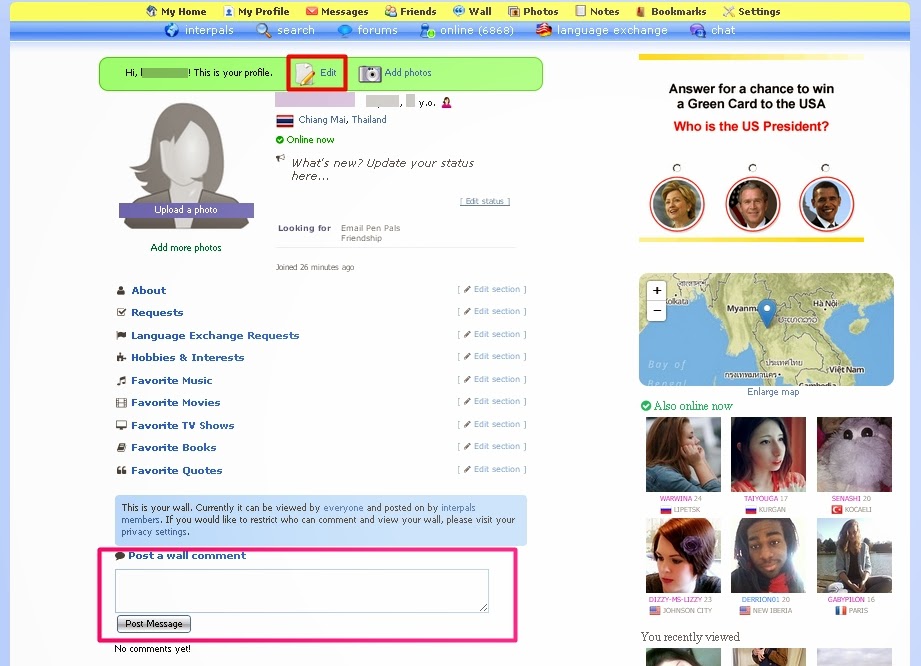Open chat using the speech bubble icon
The image size is (921, 666).
pos(697,30)
